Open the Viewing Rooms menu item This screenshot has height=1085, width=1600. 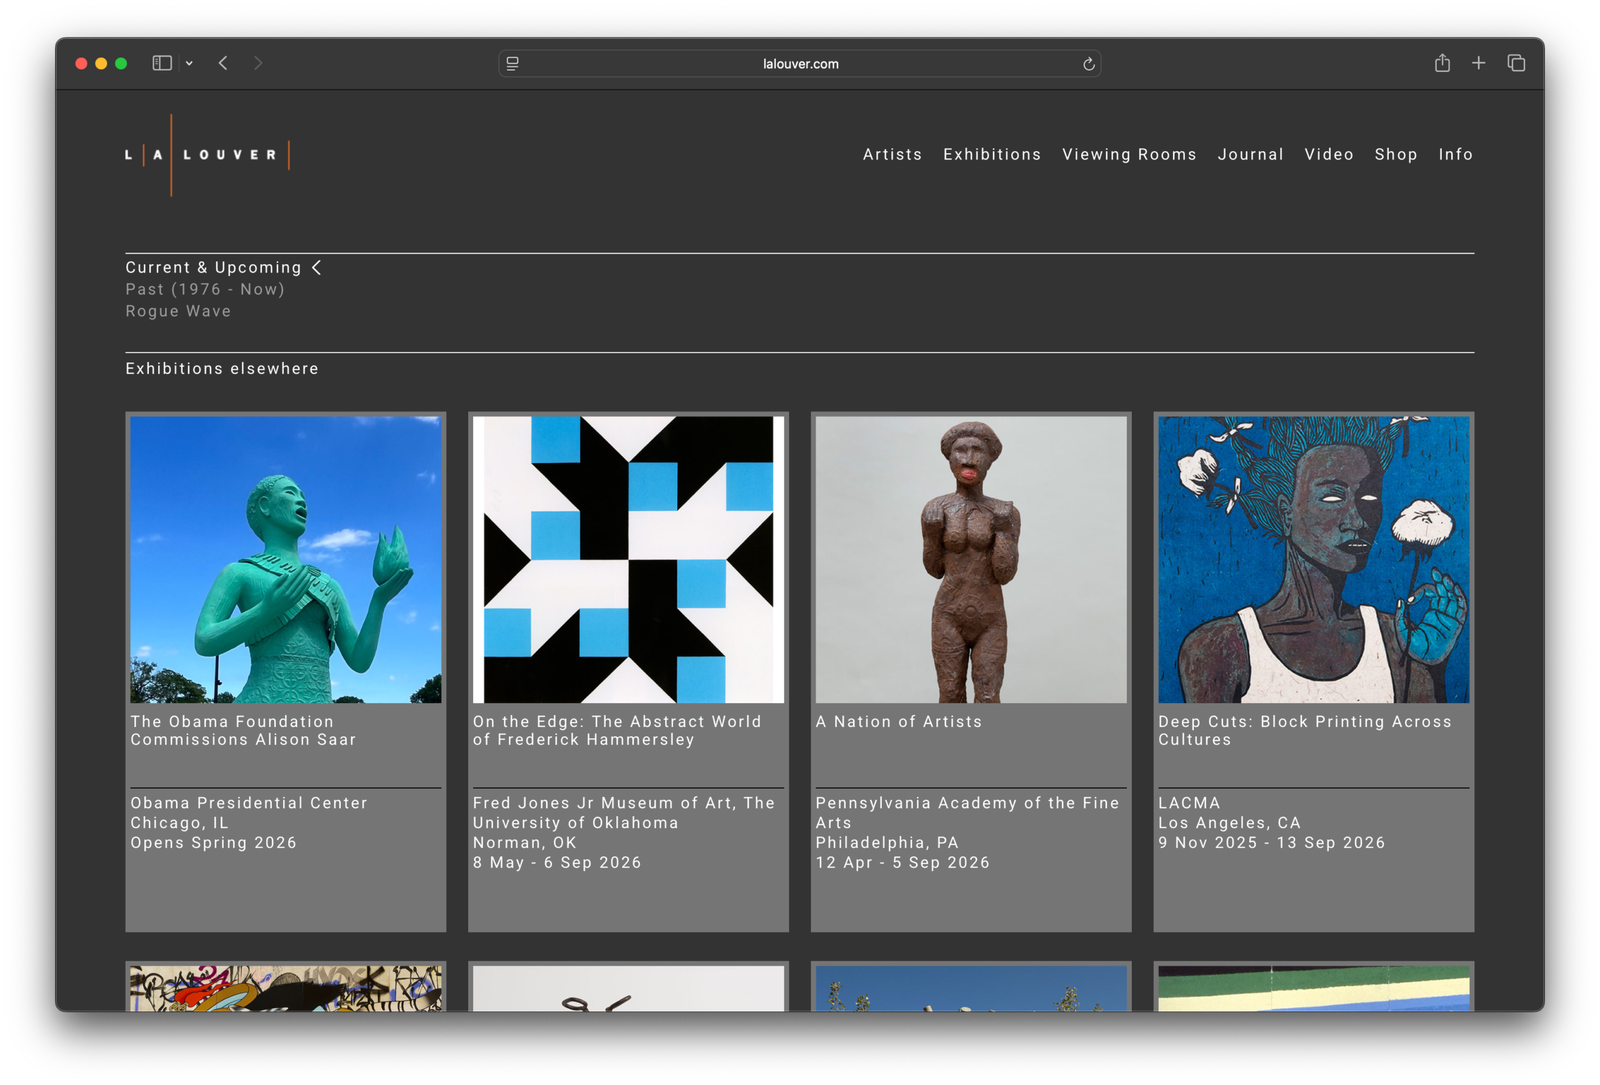pyautogui.click(x=1129, y=154)
